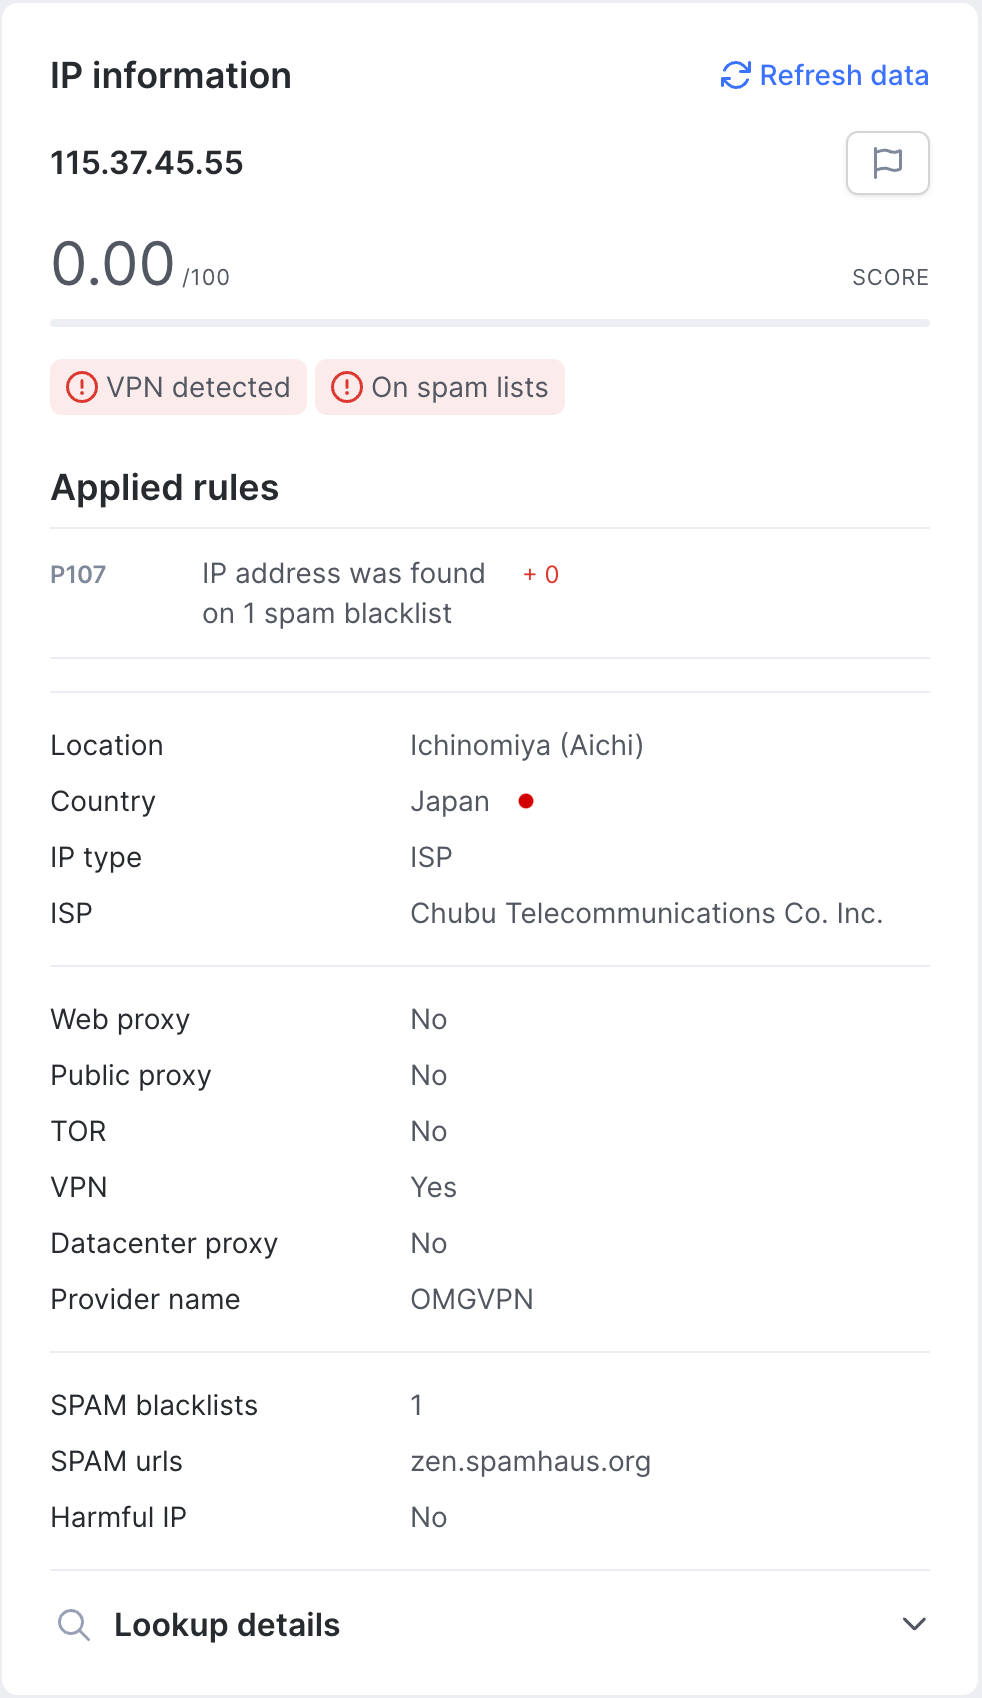Click the IP address 115.37.45.55
The image size is (982, 1698).
[147, 163]
